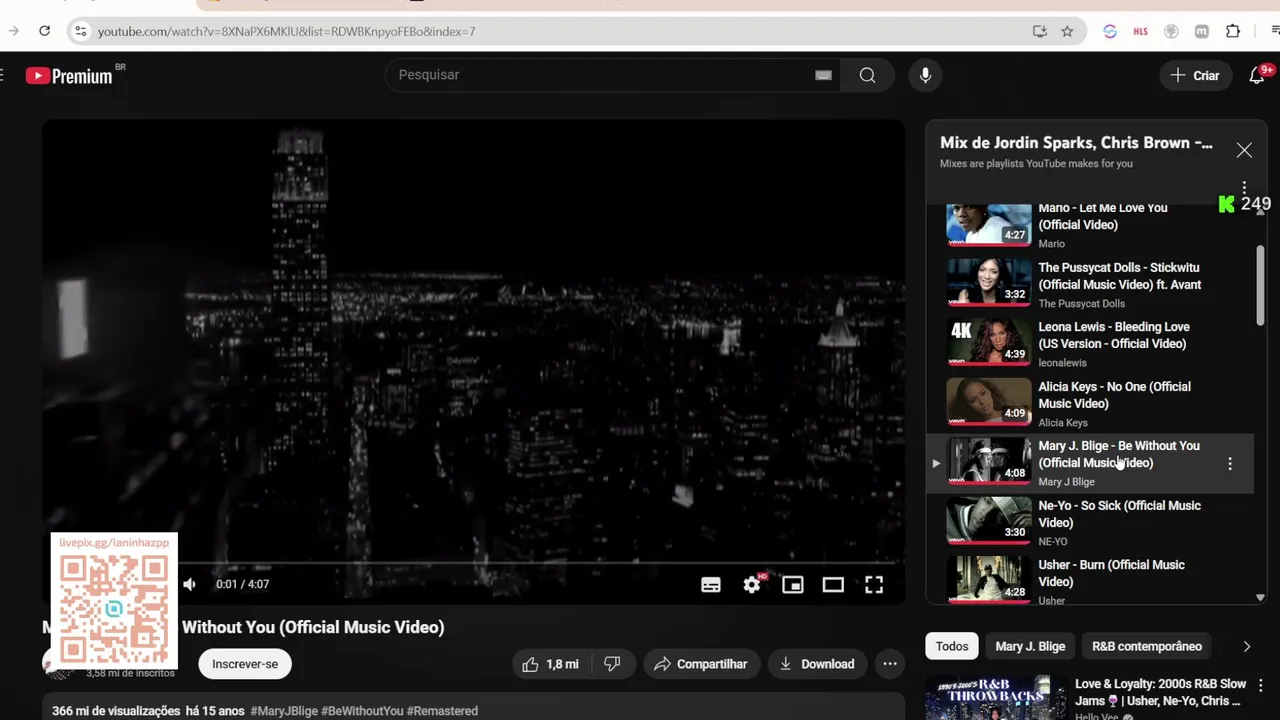
Task: Click Inscrever-se subscribe button
Action: pos(245,664)
